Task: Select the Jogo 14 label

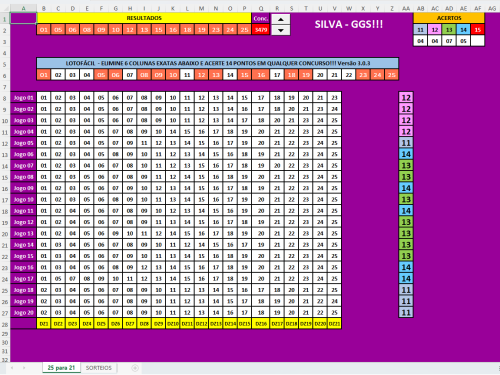Action: (23, 245)
